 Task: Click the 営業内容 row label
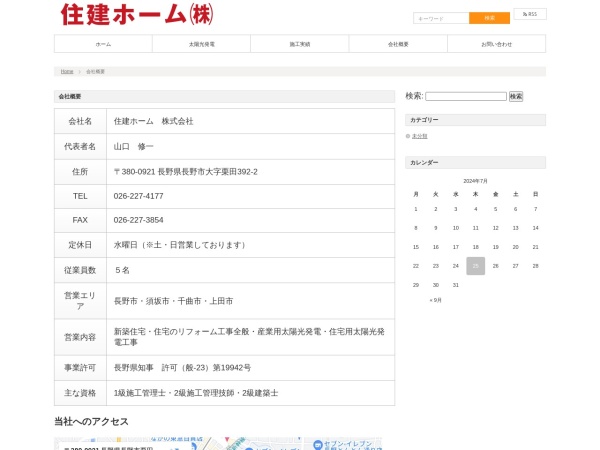(x=80, y=337)
